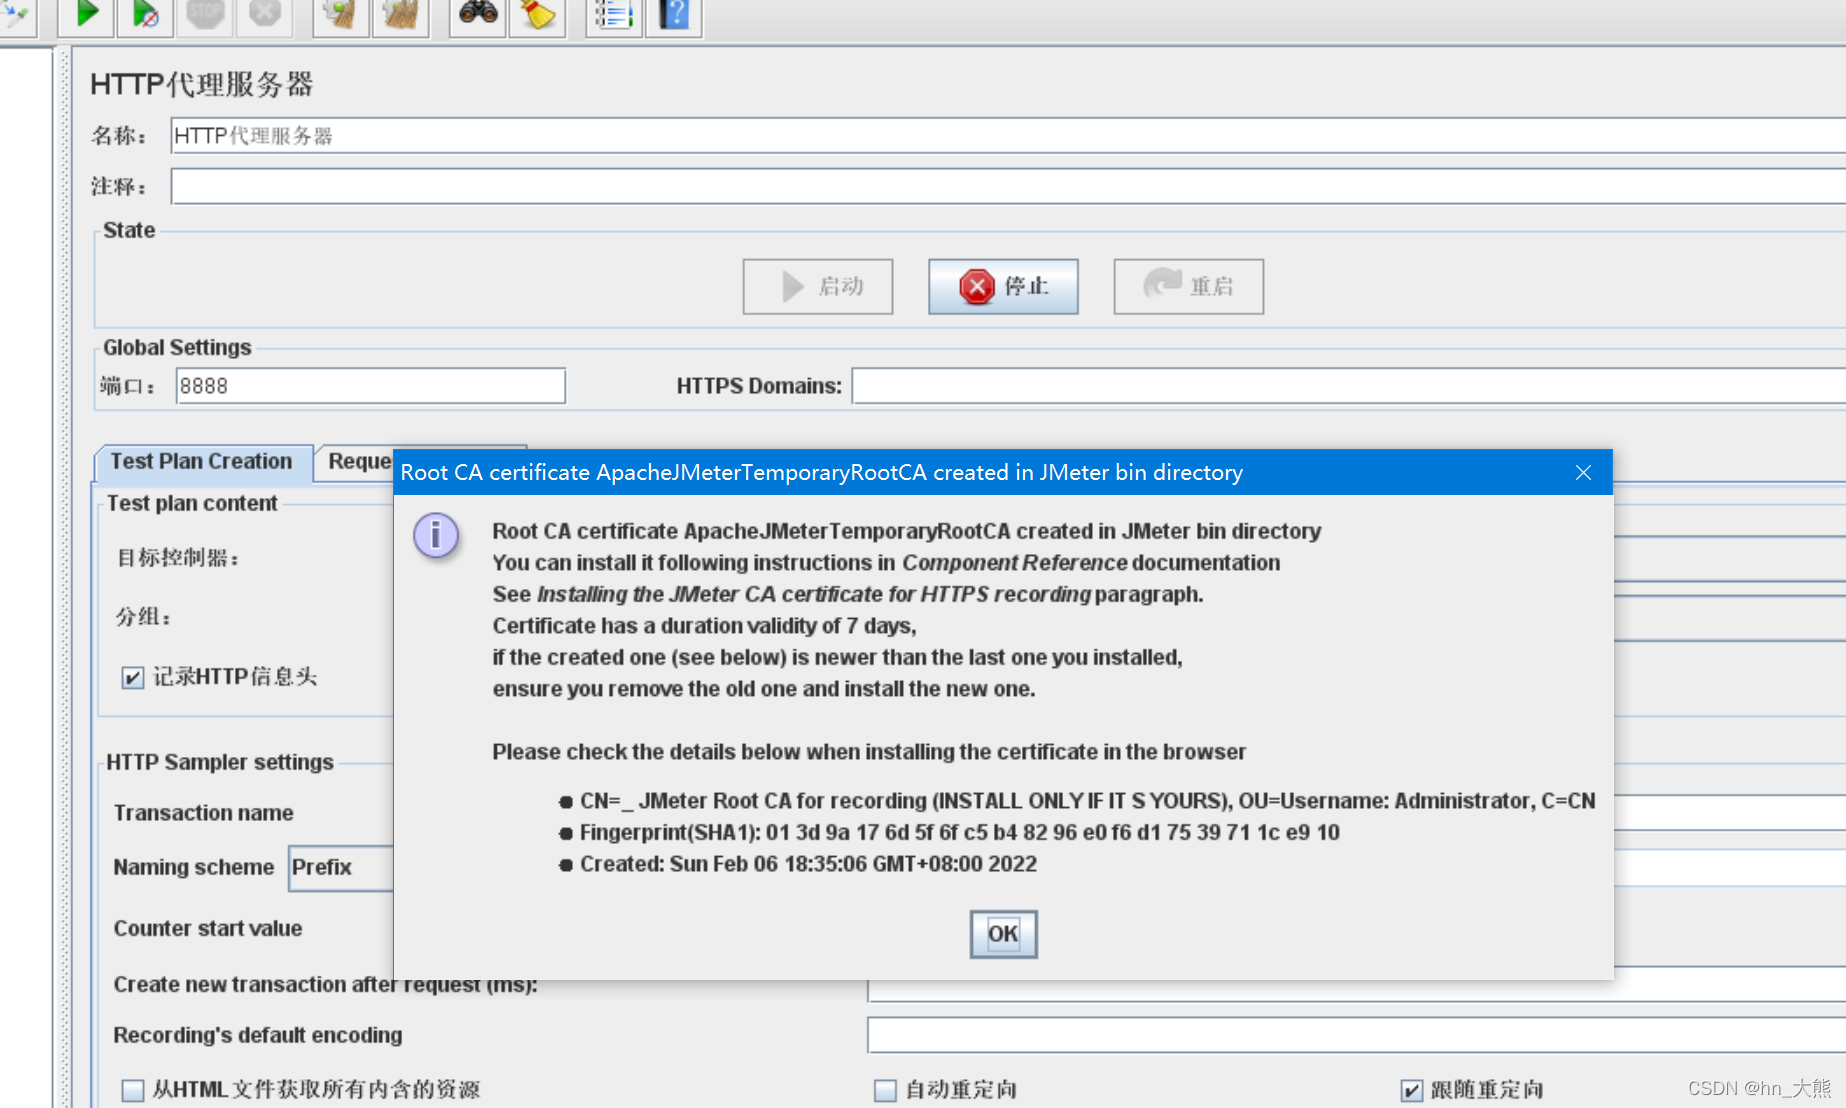Click the HTTP代理服务器 panel heading
The width and height of the screenshot is (1846, 1108).
point(202,84)
